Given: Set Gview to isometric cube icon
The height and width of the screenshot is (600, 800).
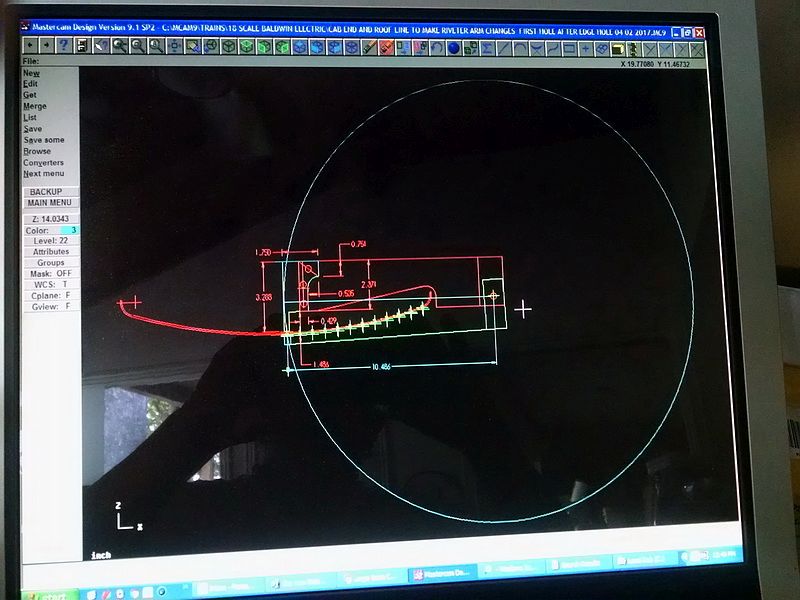Looking at the screenshot, I should click(229, 46).
